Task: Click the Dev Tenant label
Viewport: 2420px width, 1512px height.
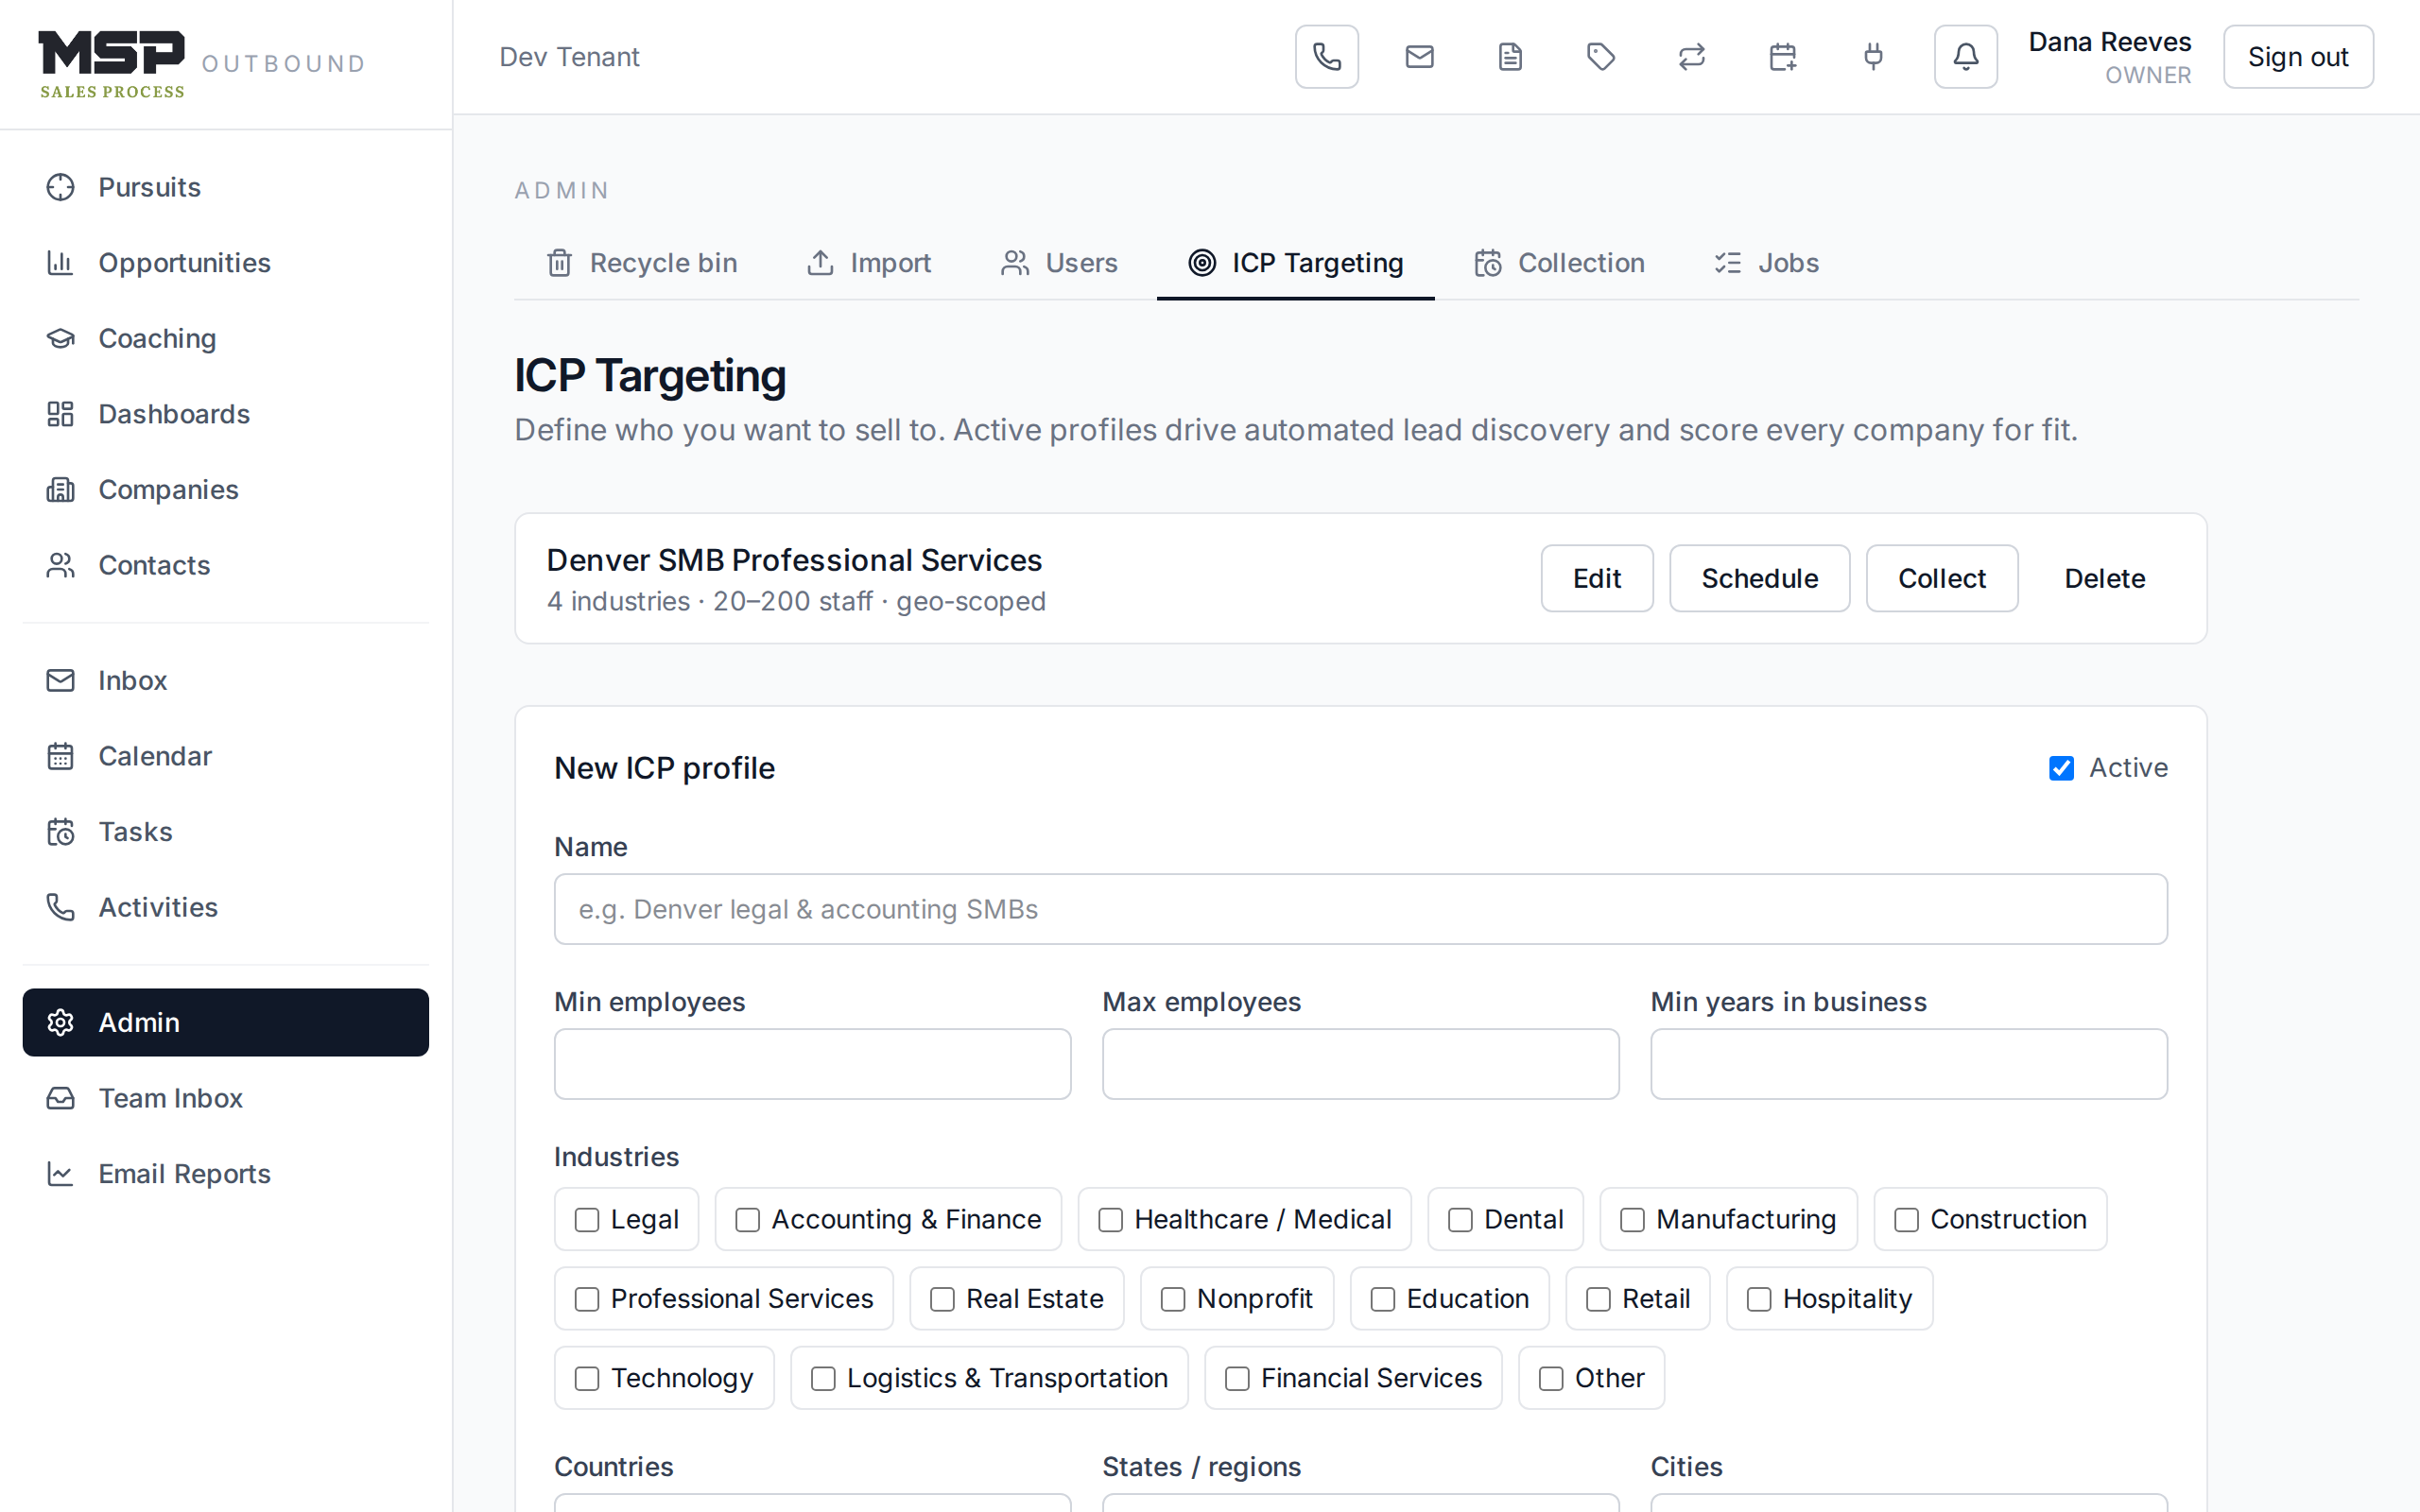Action: [x=569, y=57]
